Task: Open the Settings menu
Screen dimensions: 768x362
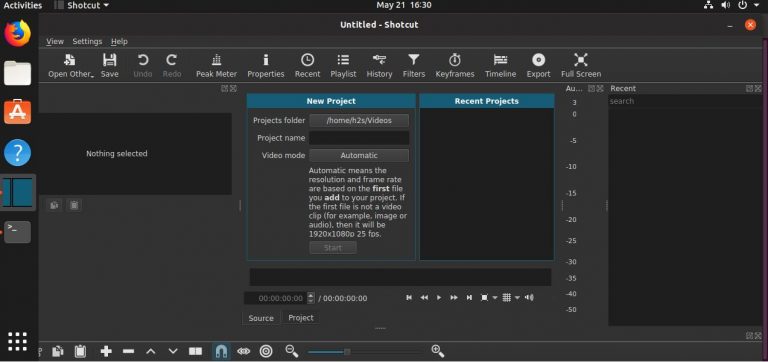Action: pyautogui.click(x=87, y=42)
